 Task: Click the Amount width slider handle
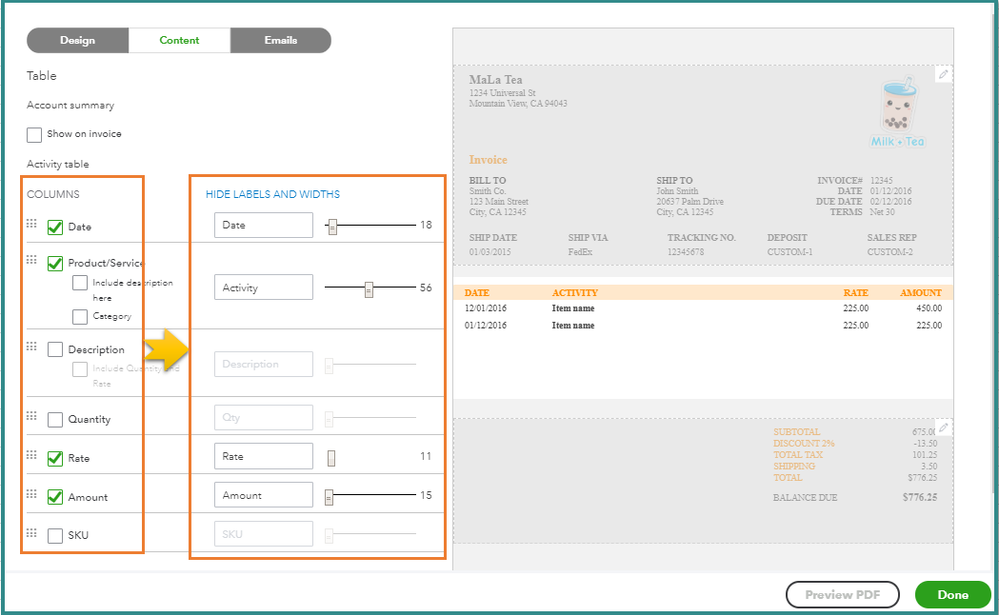329,496
